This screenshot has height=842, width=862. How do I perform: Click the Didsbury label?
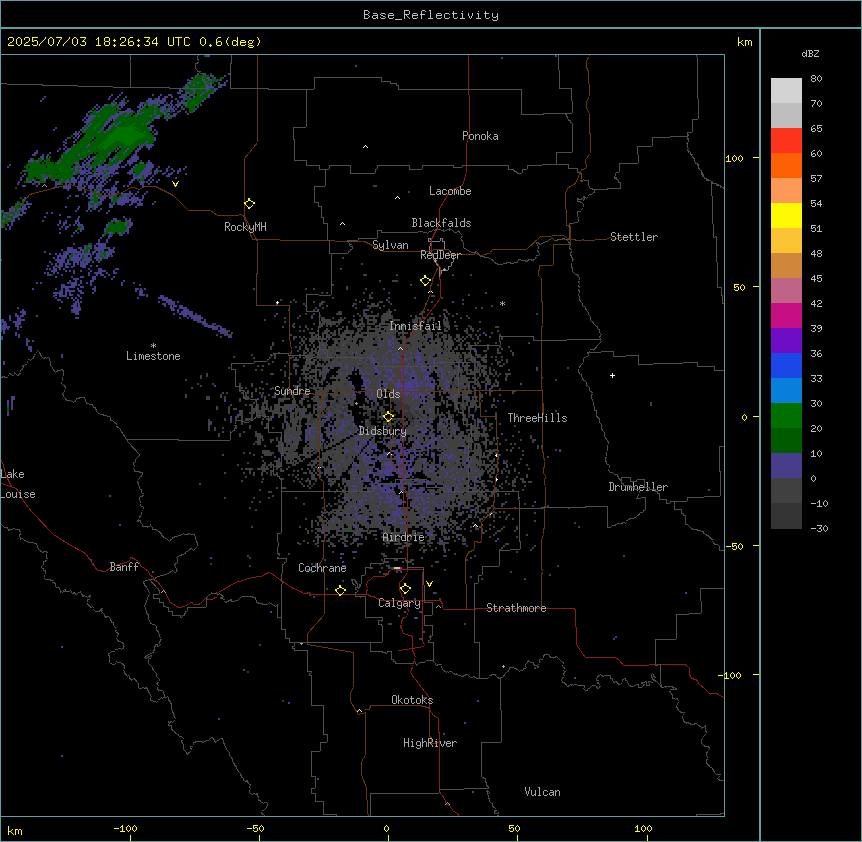[x=383, y=431]
